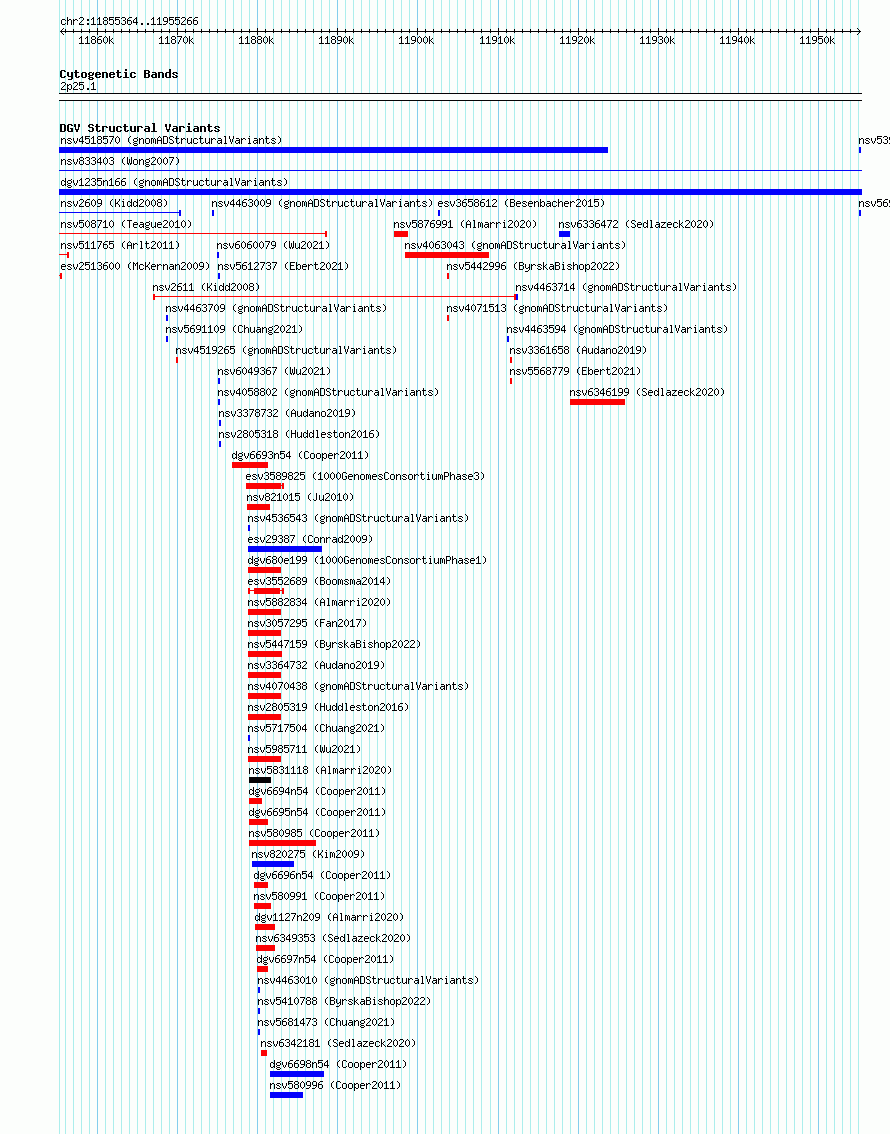Open nsv3378732 (Audano2019) label
890x1134 pixels.
[x=287, y=413]
